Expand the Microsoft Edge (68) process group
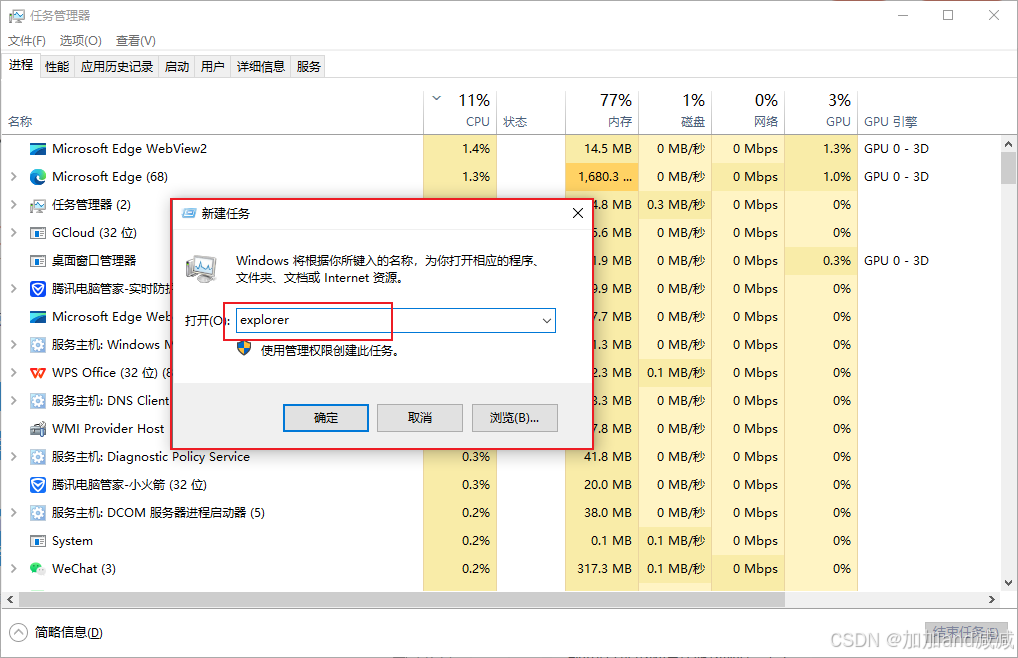Viewport: 1018px width, 658px height. point(14,177)
